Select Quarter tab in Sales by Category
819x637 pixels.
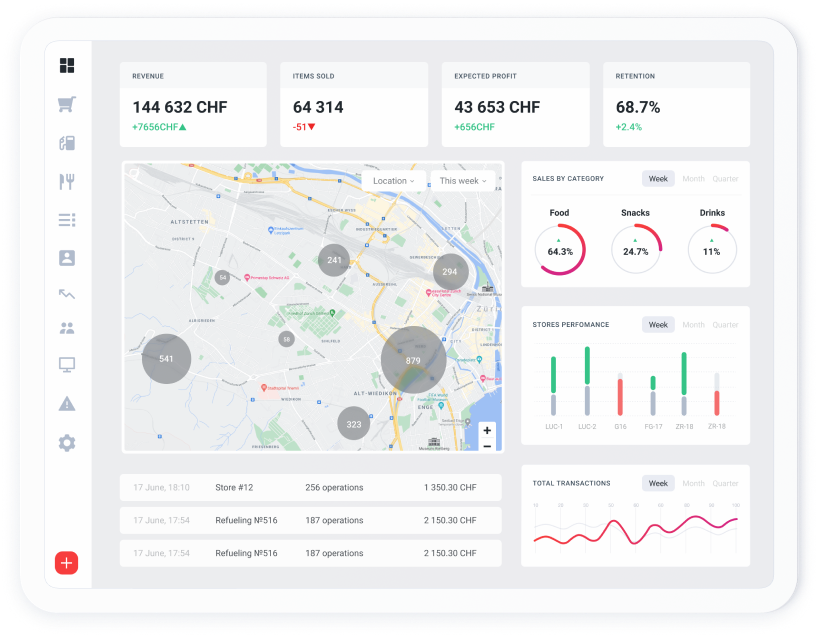pyautogui.click(x=726, y=179)
